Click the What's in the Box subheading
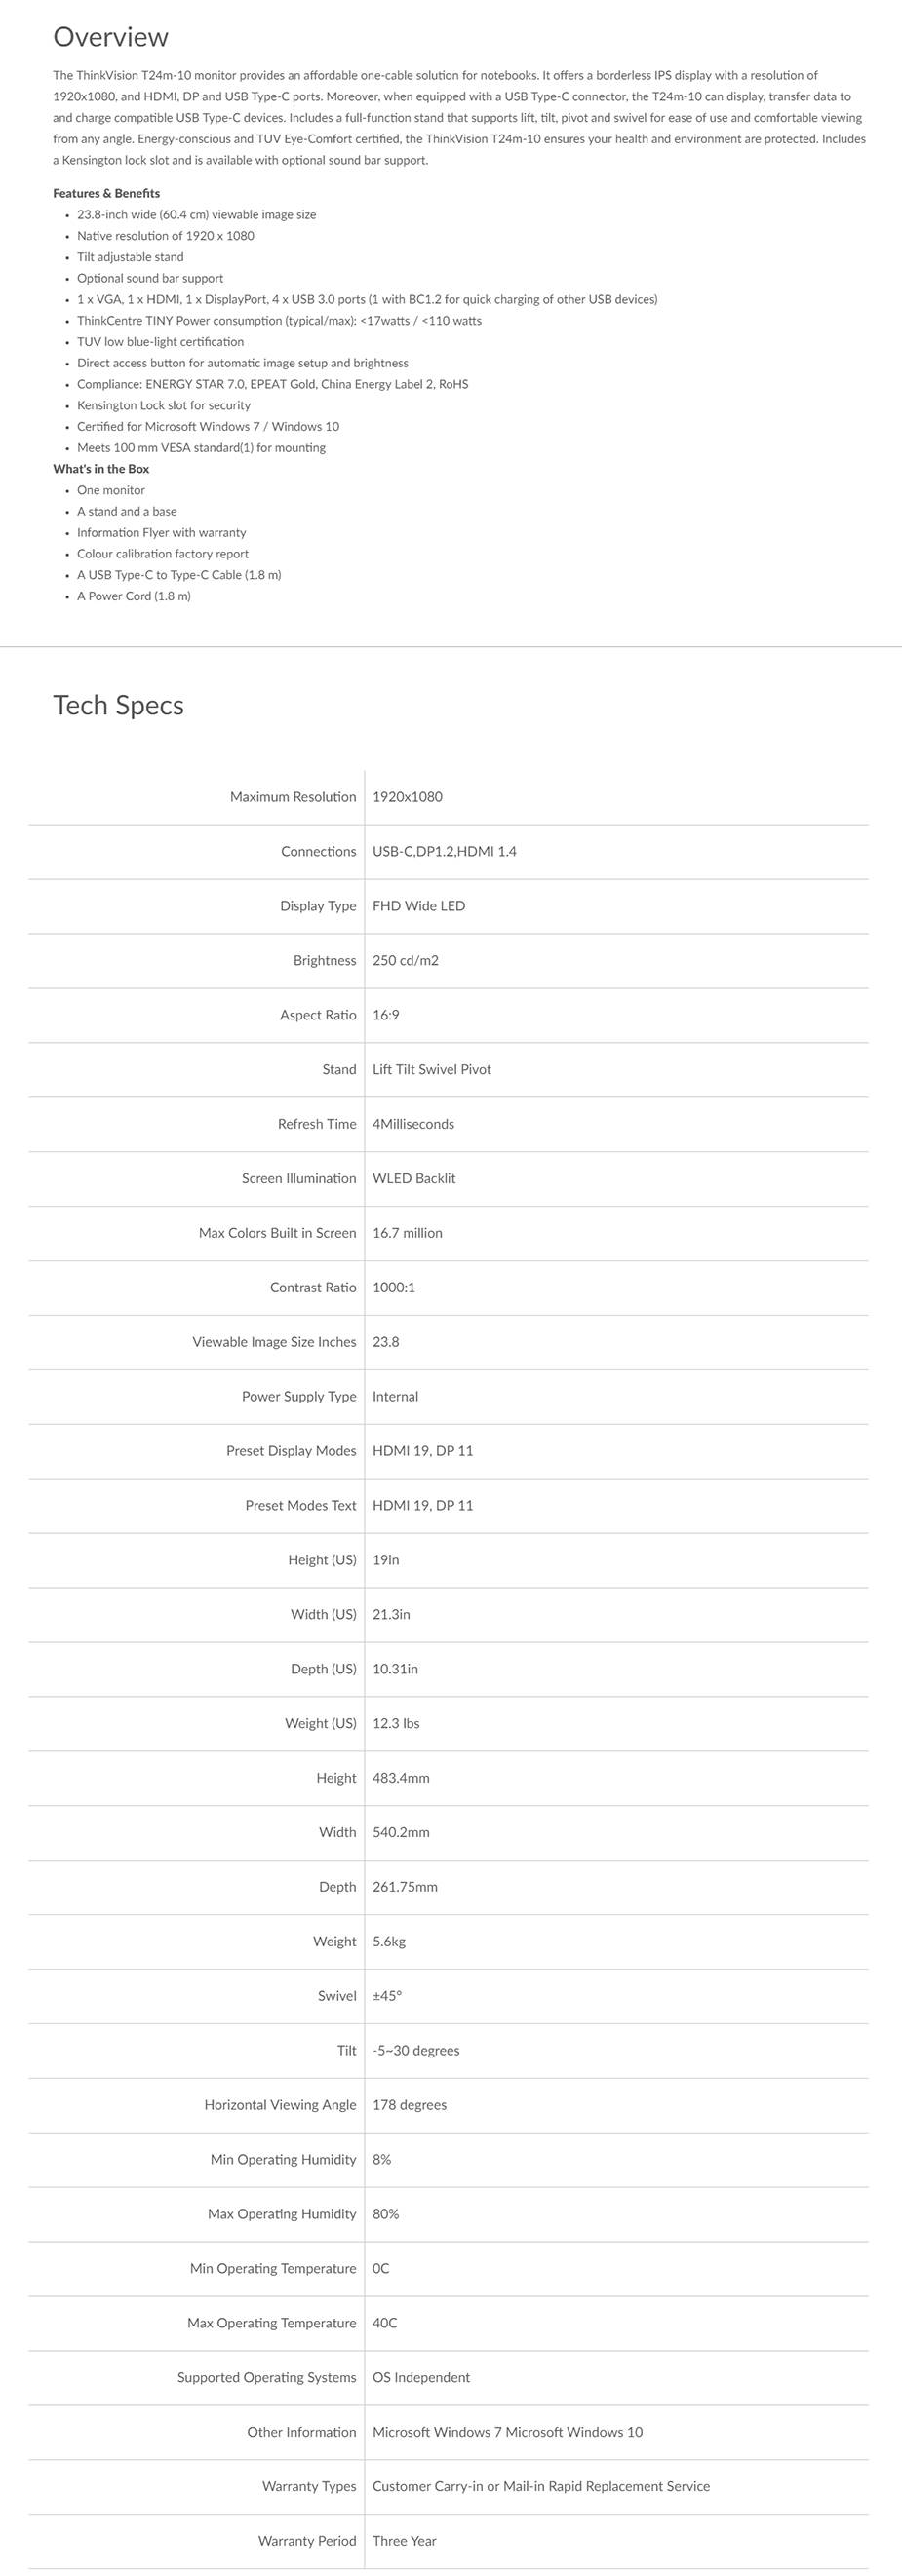Viewport: 902px width, 2576px height. (101, 469)
